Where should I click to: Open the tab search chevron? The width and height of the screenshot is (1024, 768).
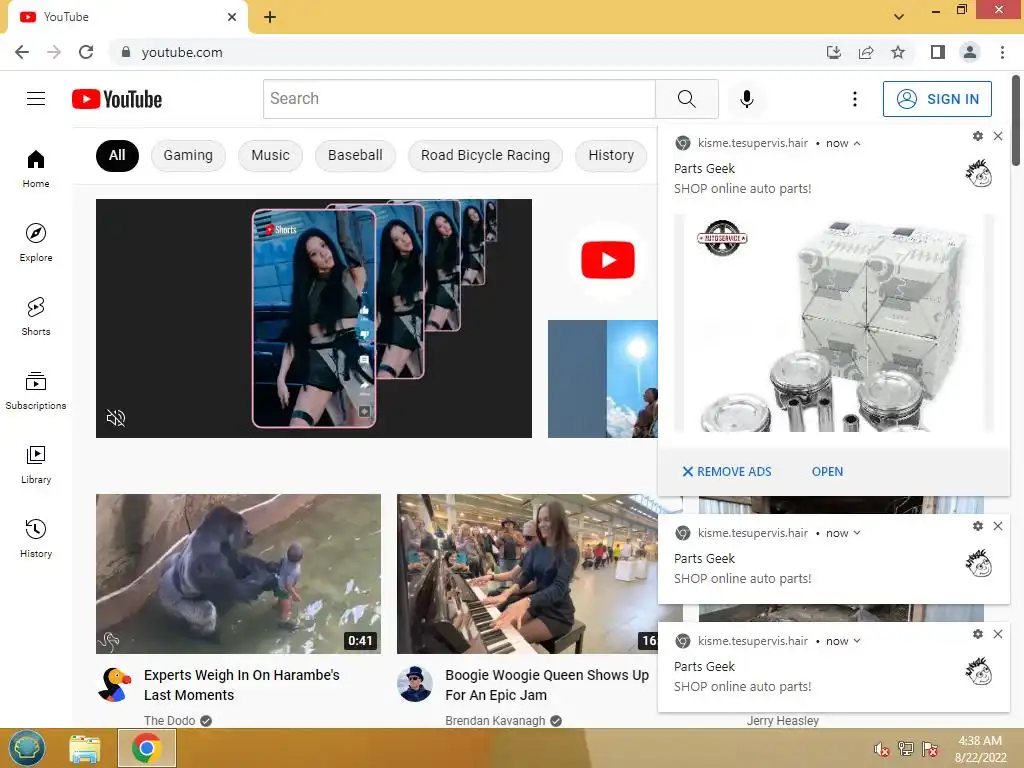tap(899, 16)
